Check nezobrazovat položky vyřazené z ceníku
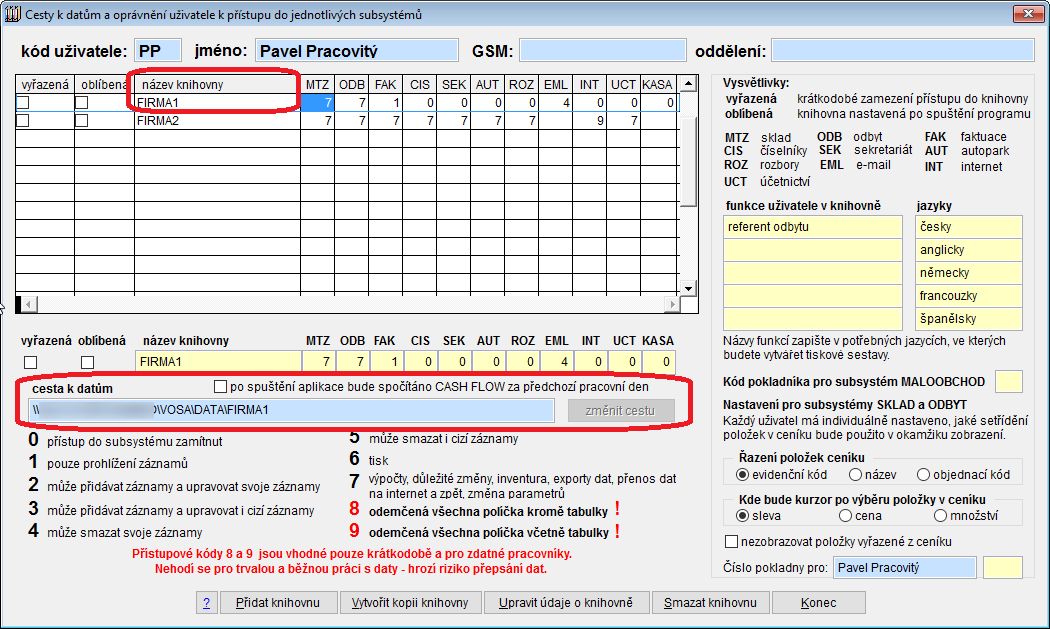 pos(731,542)
